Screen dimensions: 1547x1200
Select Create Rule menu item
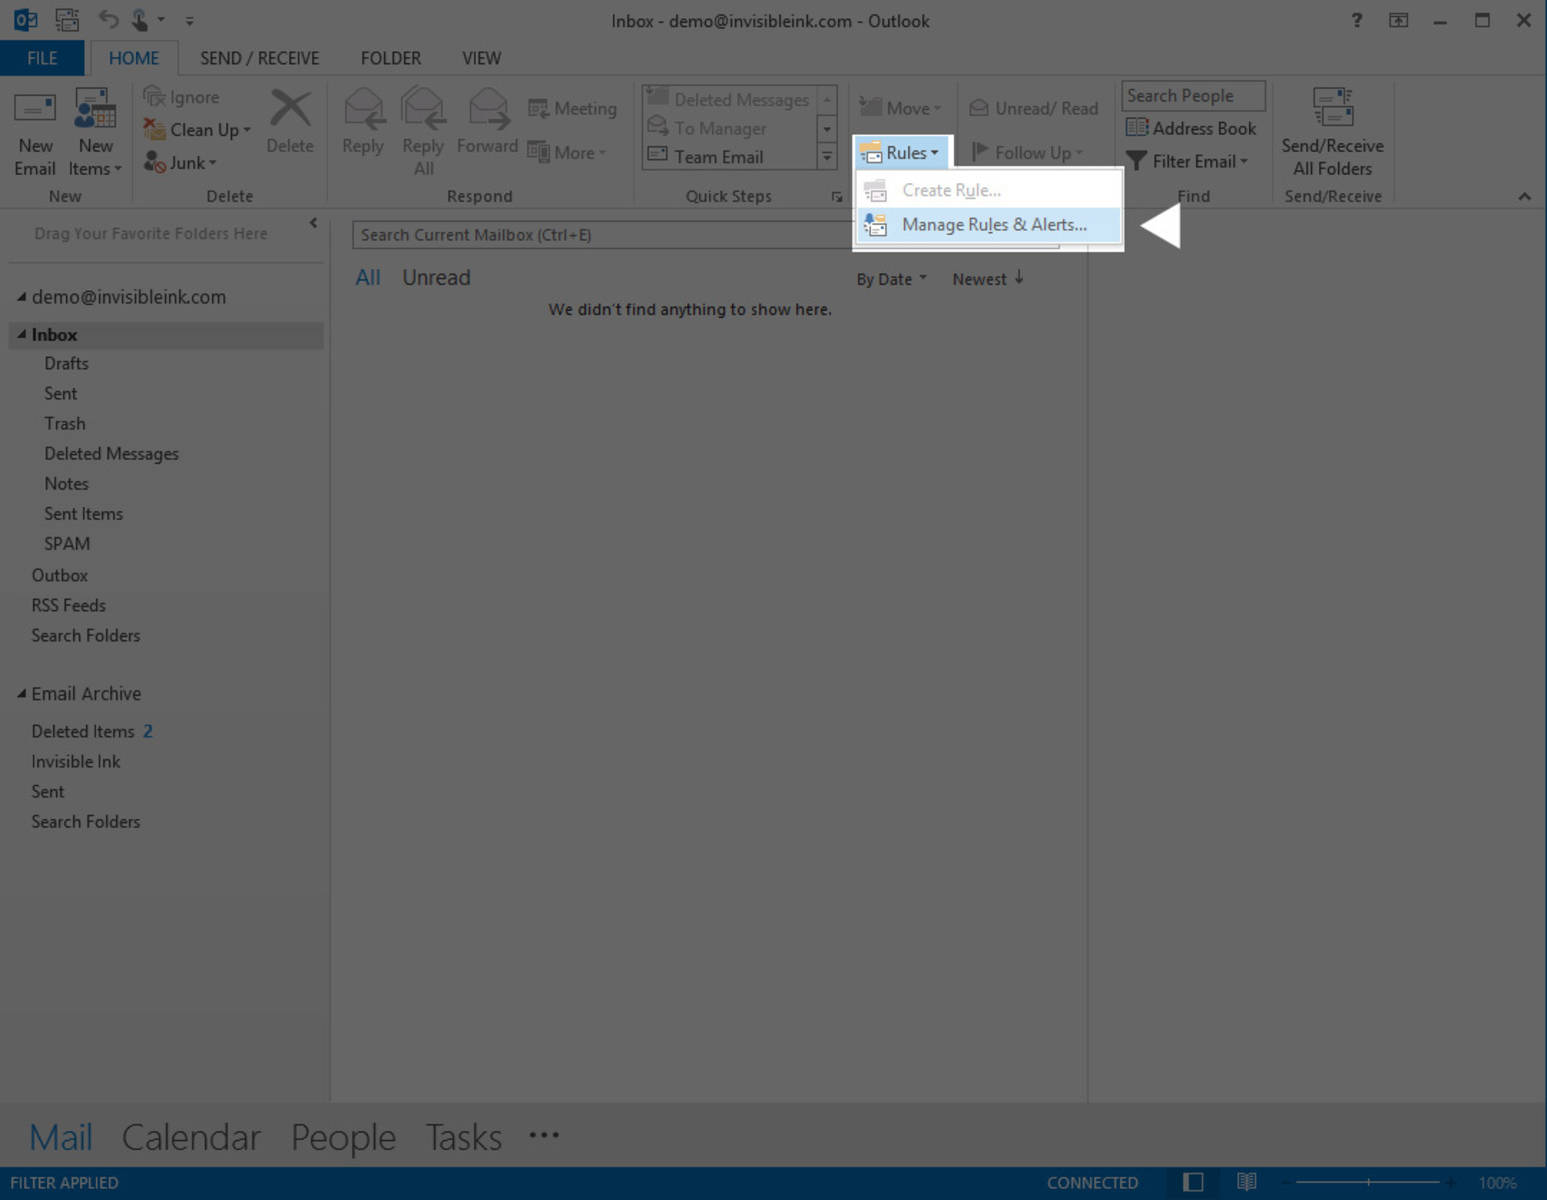pos(988,190)
